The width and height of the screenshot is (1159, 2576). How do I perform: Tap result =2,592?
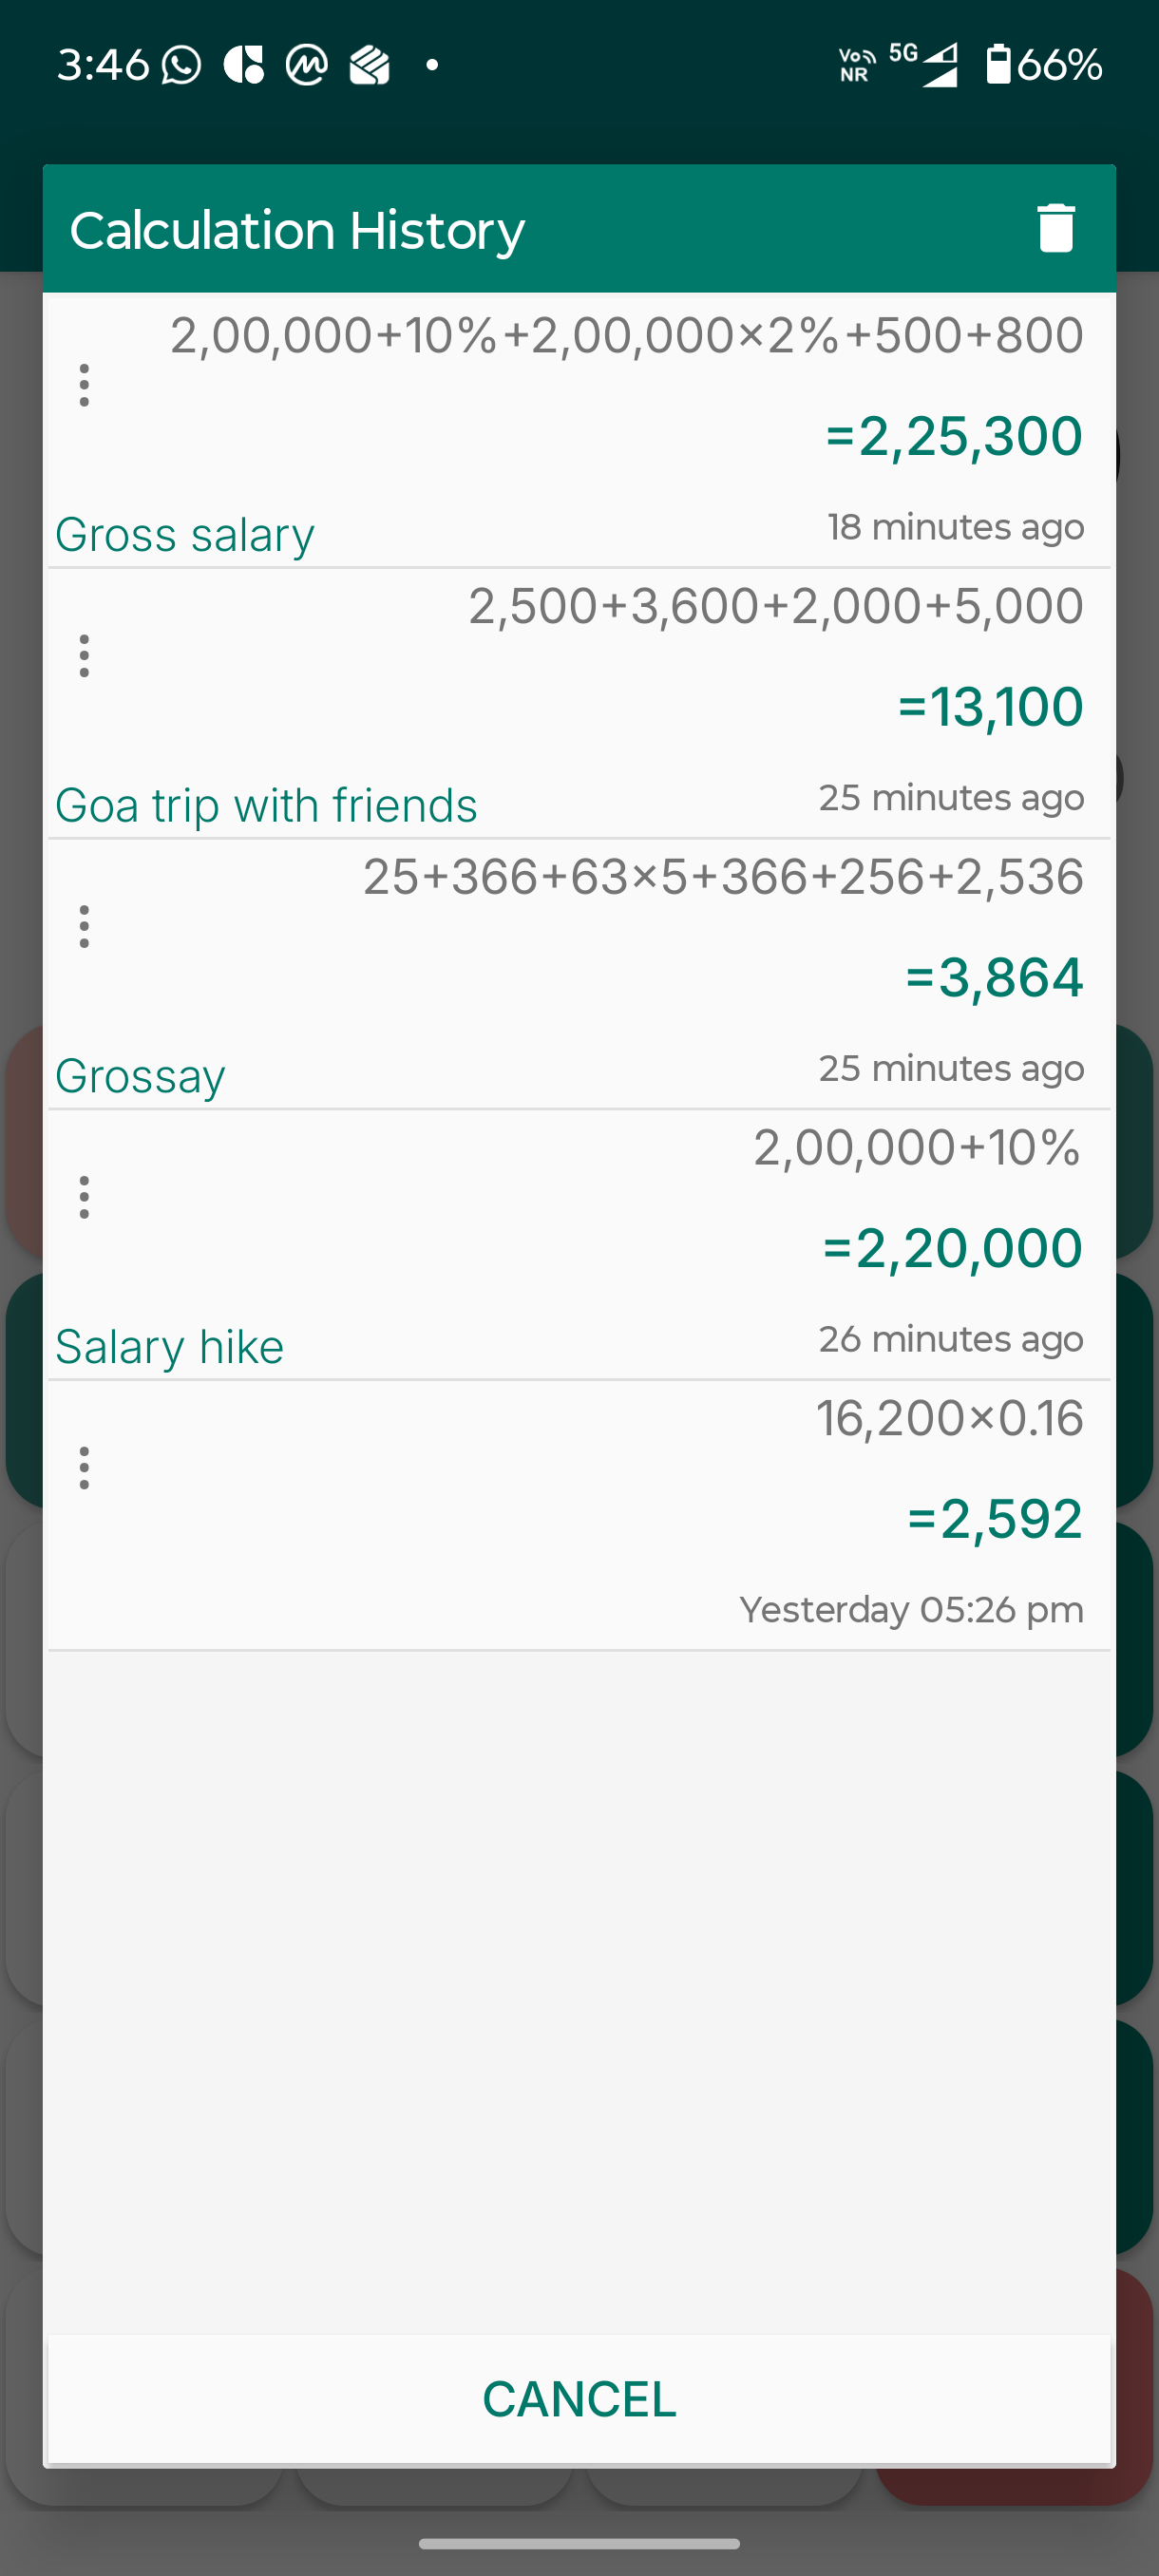coord(994,1519)
